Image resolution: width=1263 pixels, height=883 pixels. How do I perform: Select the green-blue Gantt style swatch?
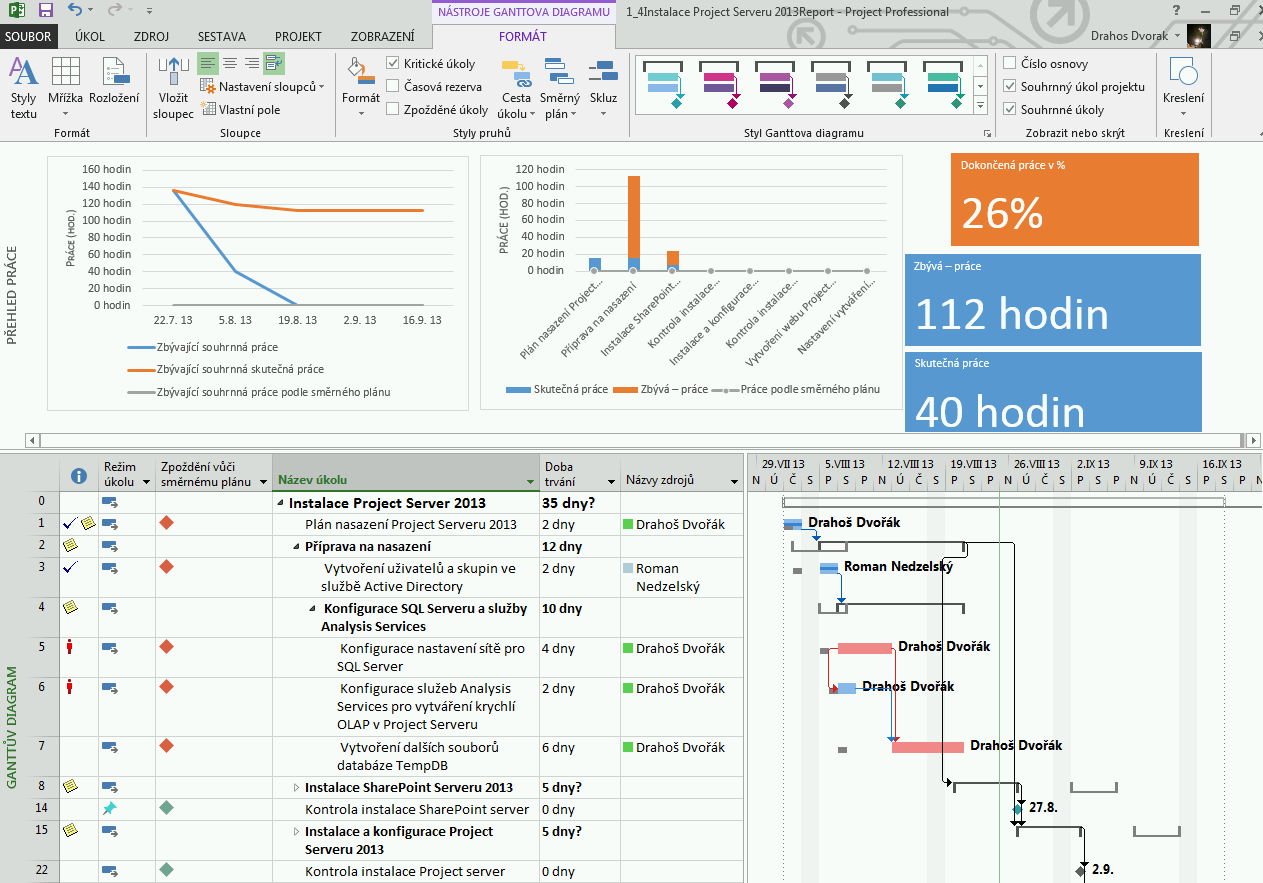tap(943, 84)
